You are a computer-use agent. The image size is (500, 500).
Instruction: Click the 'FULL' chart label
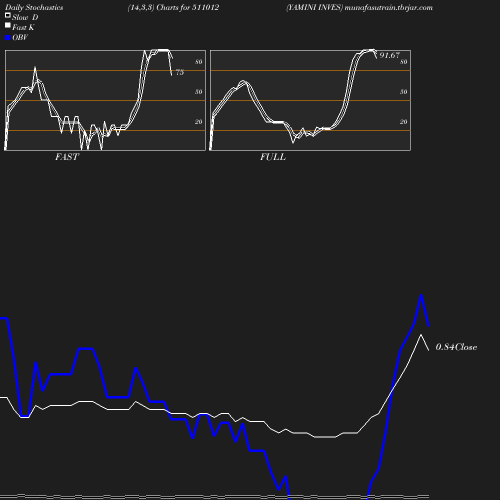tap(273, 157)
